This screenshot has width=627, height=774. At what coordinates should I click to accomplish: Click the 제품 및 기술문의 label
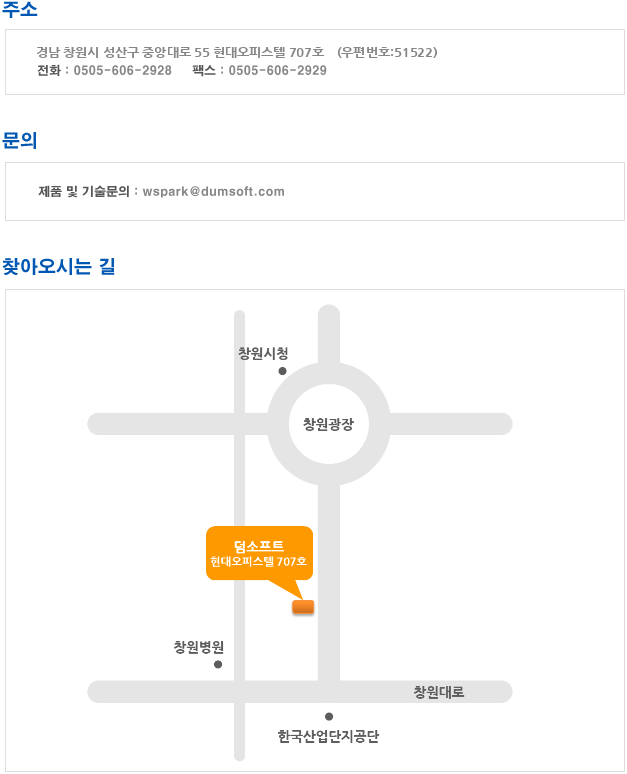coord(84,192)
